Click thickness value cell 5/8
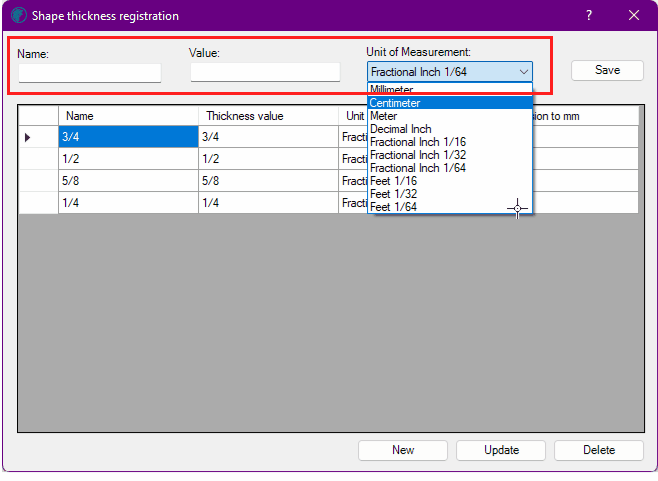The image size is (658, 481). 268,181
